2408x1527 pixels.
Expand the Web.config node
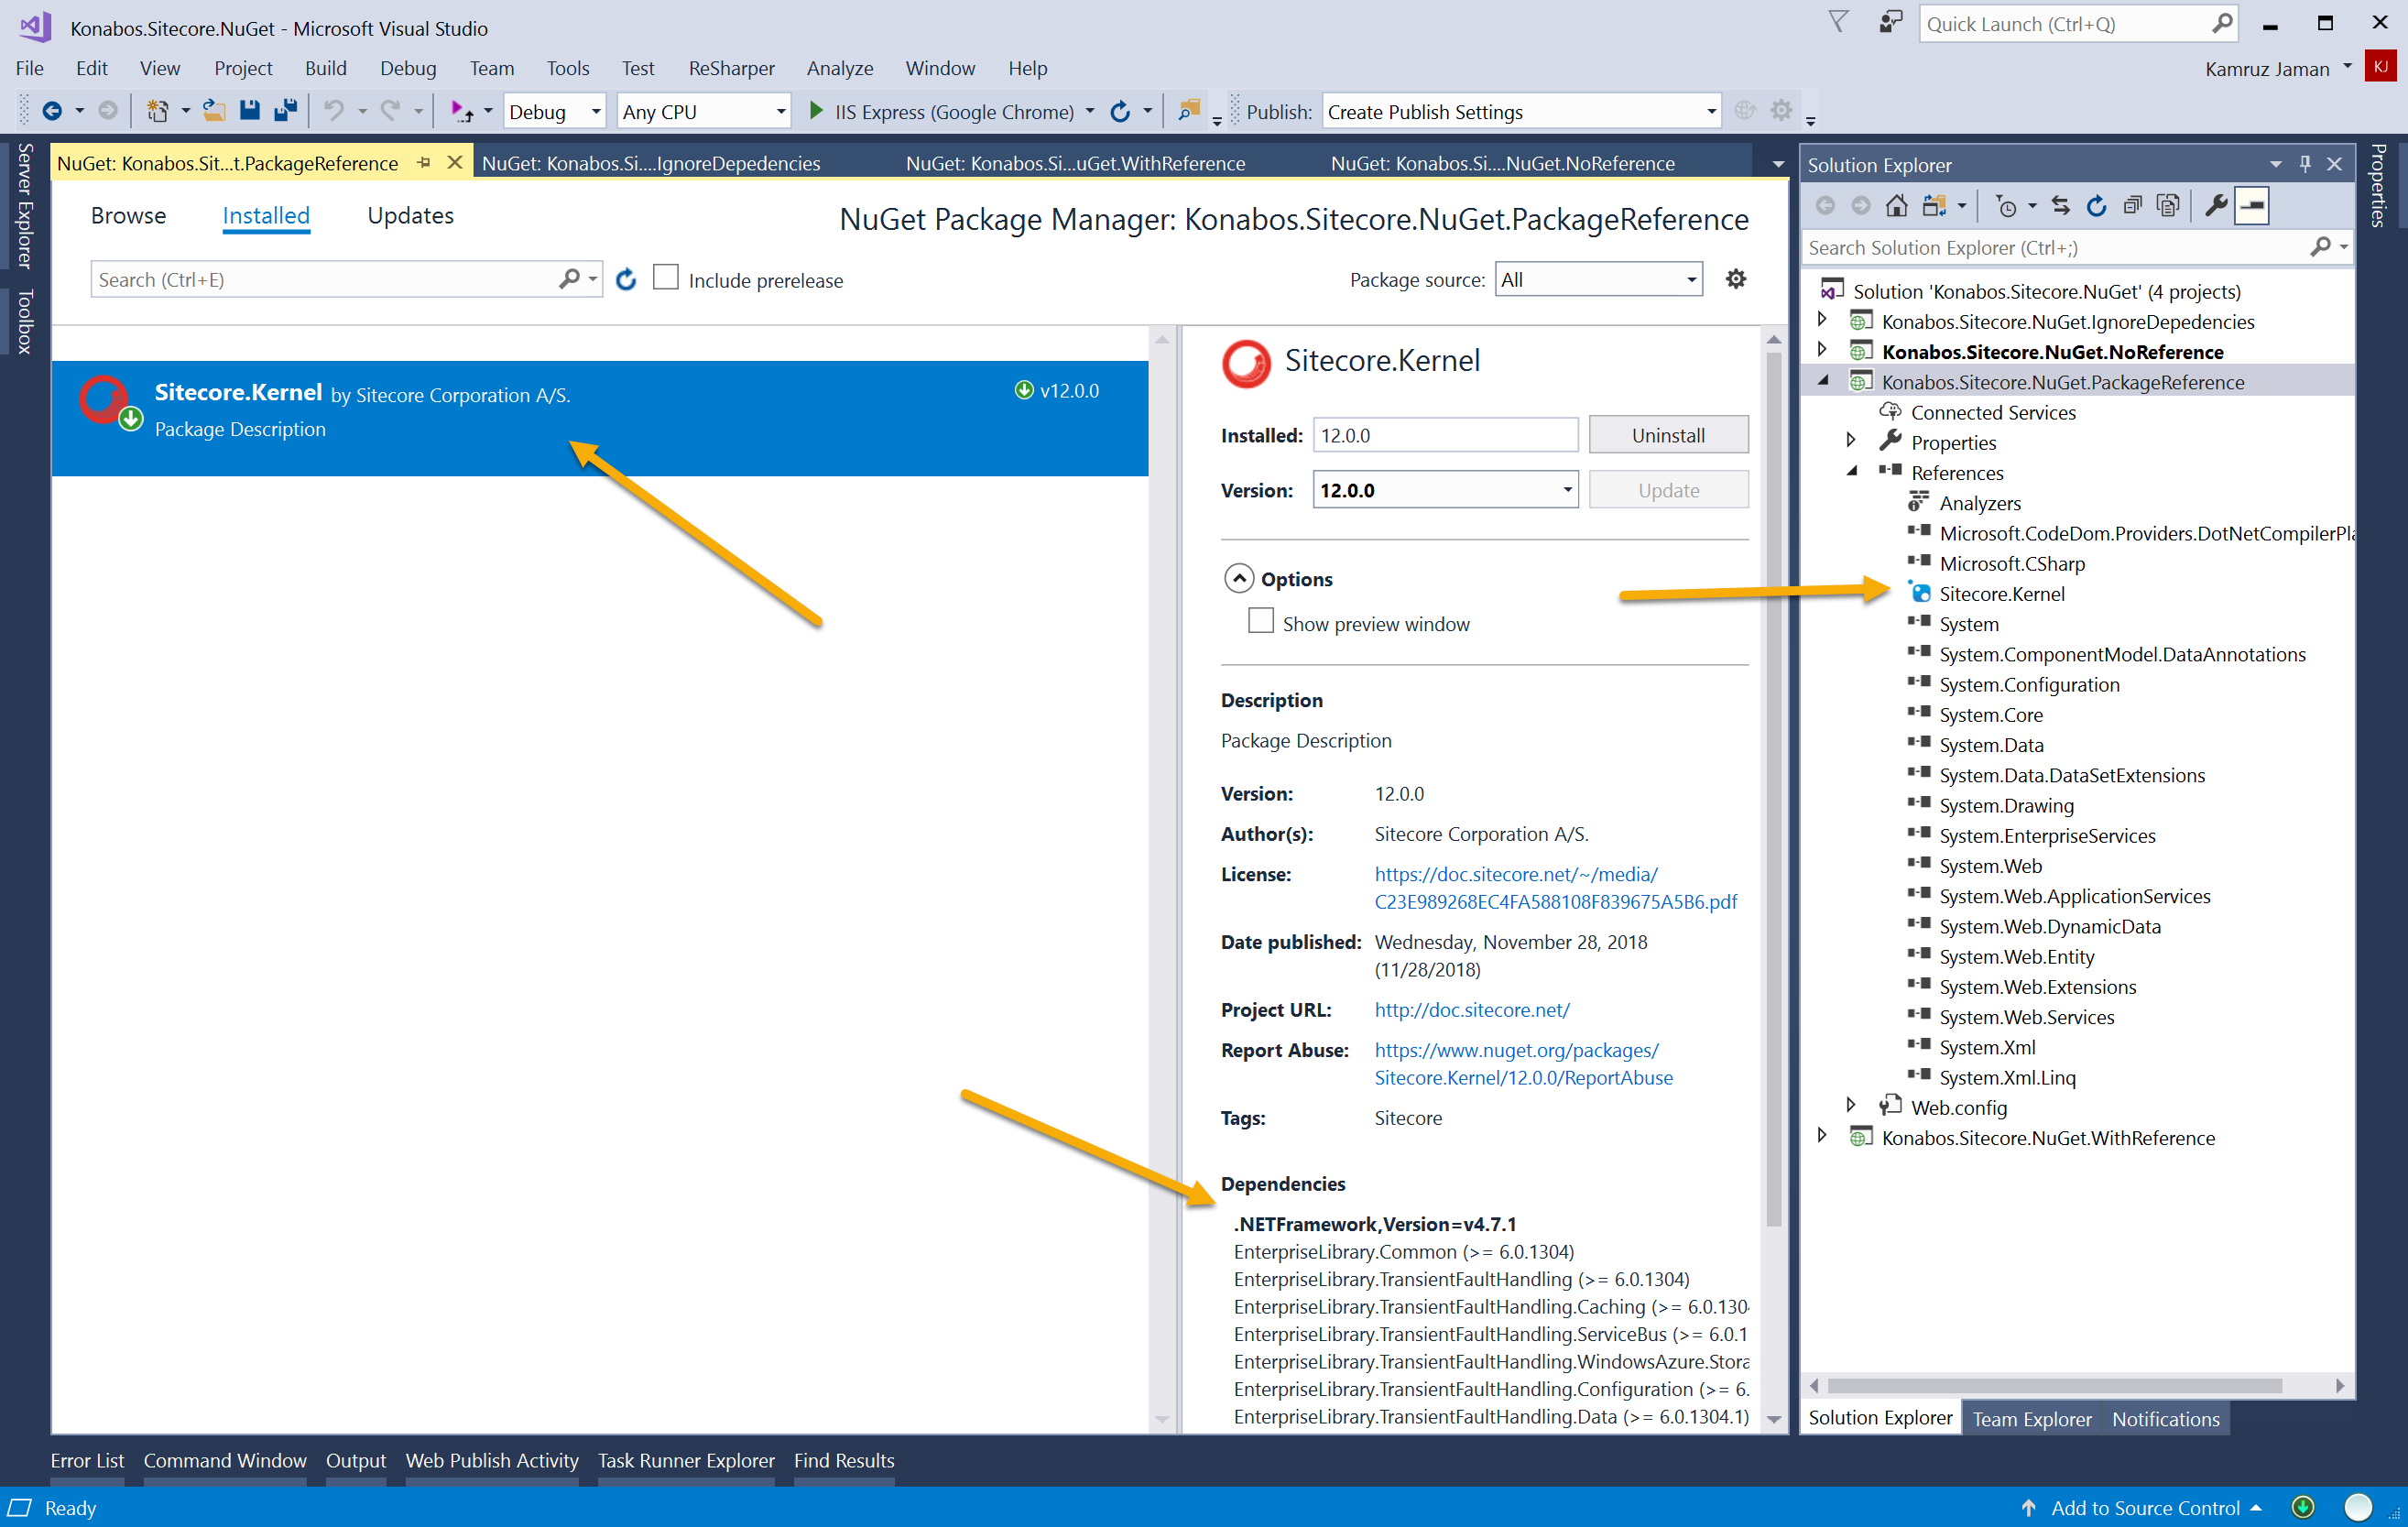(1851, 1105)
